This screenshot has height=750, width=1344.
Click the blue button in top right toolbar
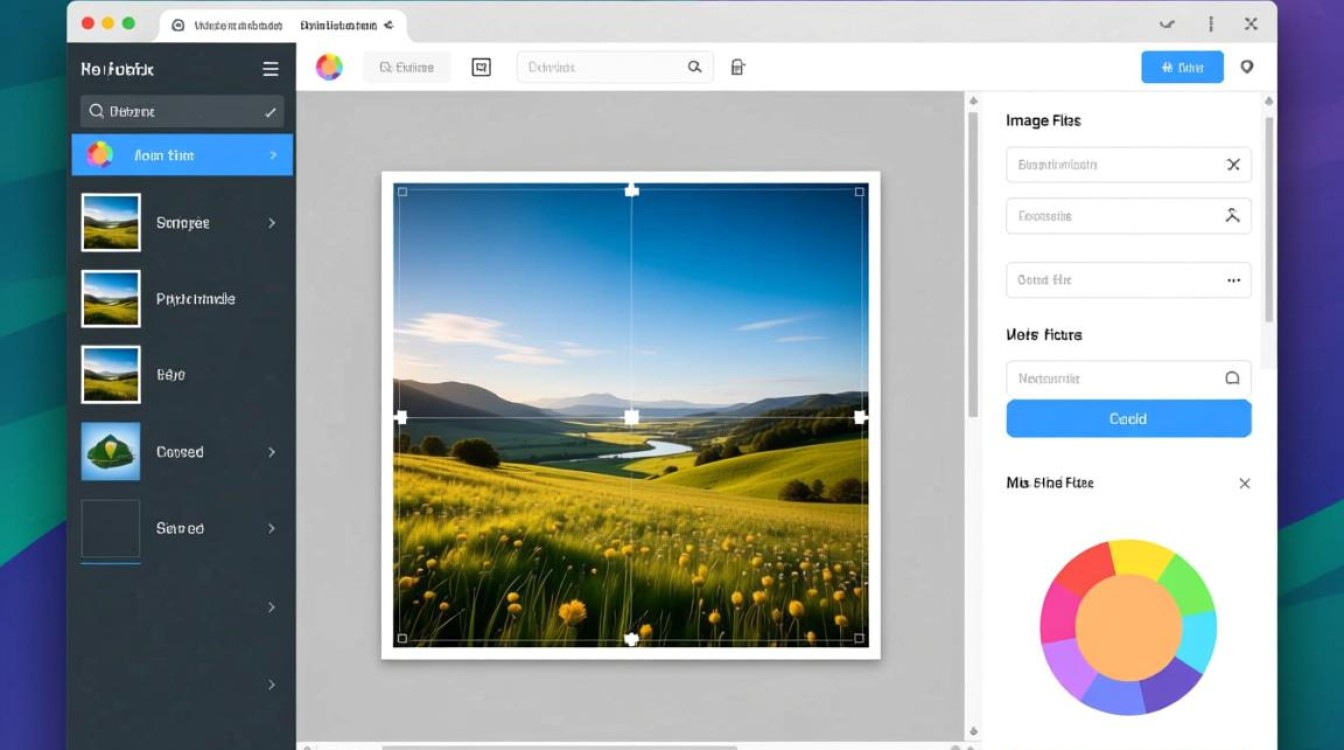click(x=1182, y=67)
